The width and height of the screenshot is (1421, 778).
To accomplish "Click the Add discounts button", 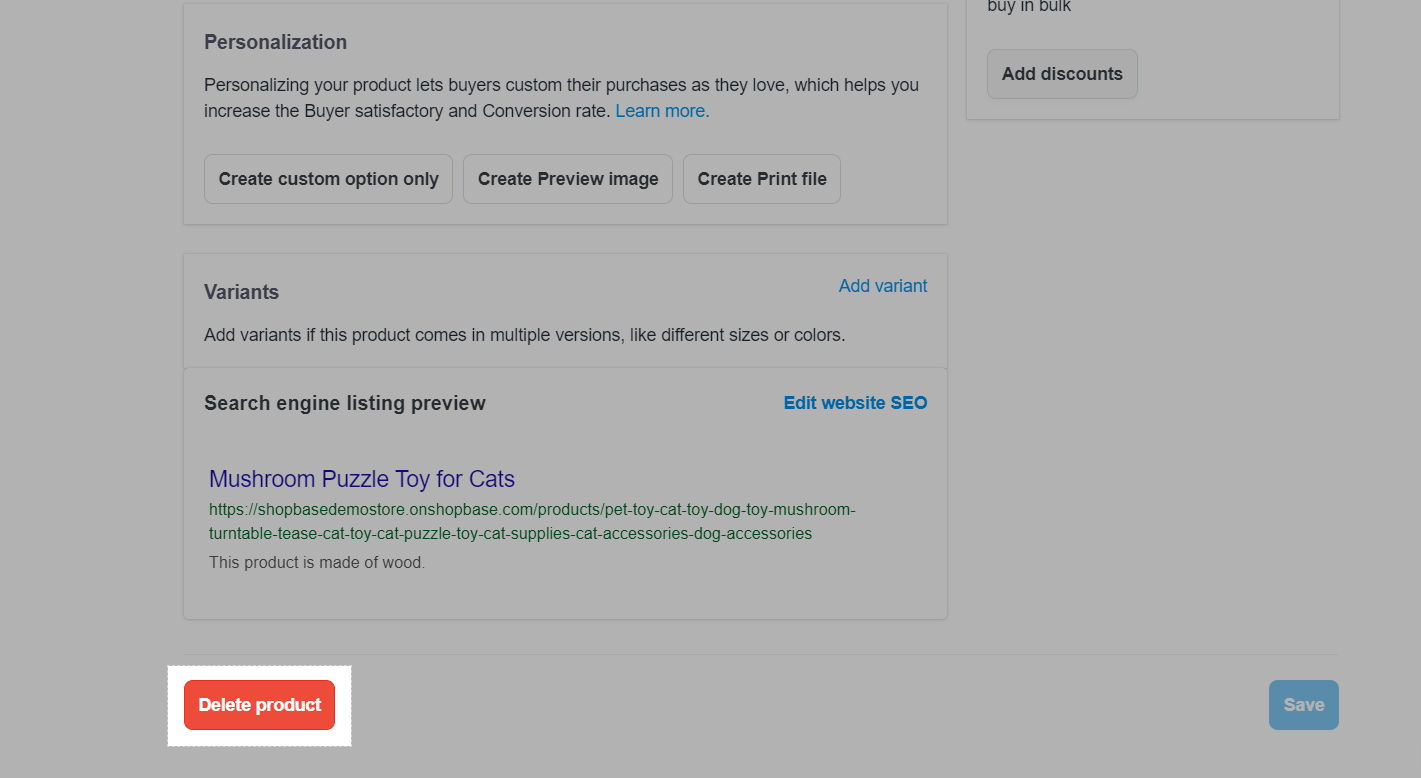I will (1062, 74).
